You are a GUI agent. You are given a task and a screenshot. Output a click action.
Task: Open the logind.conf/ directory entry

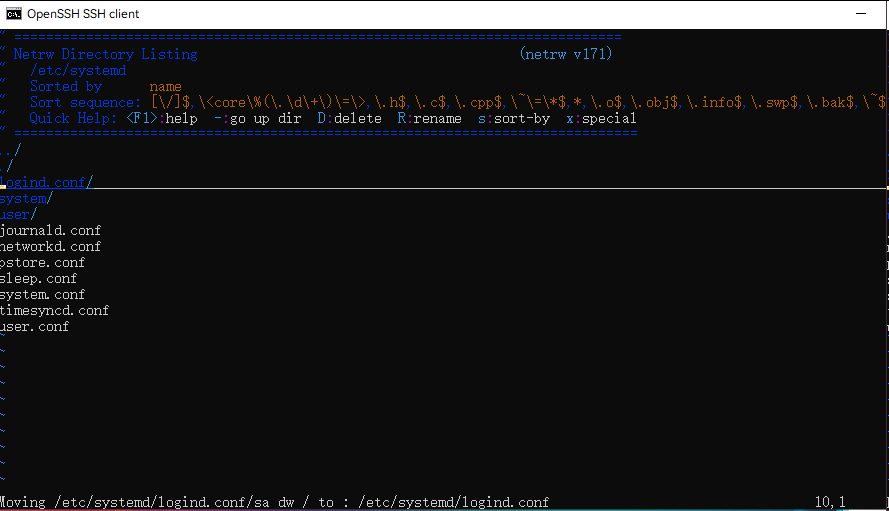click(x=46, y=182)
